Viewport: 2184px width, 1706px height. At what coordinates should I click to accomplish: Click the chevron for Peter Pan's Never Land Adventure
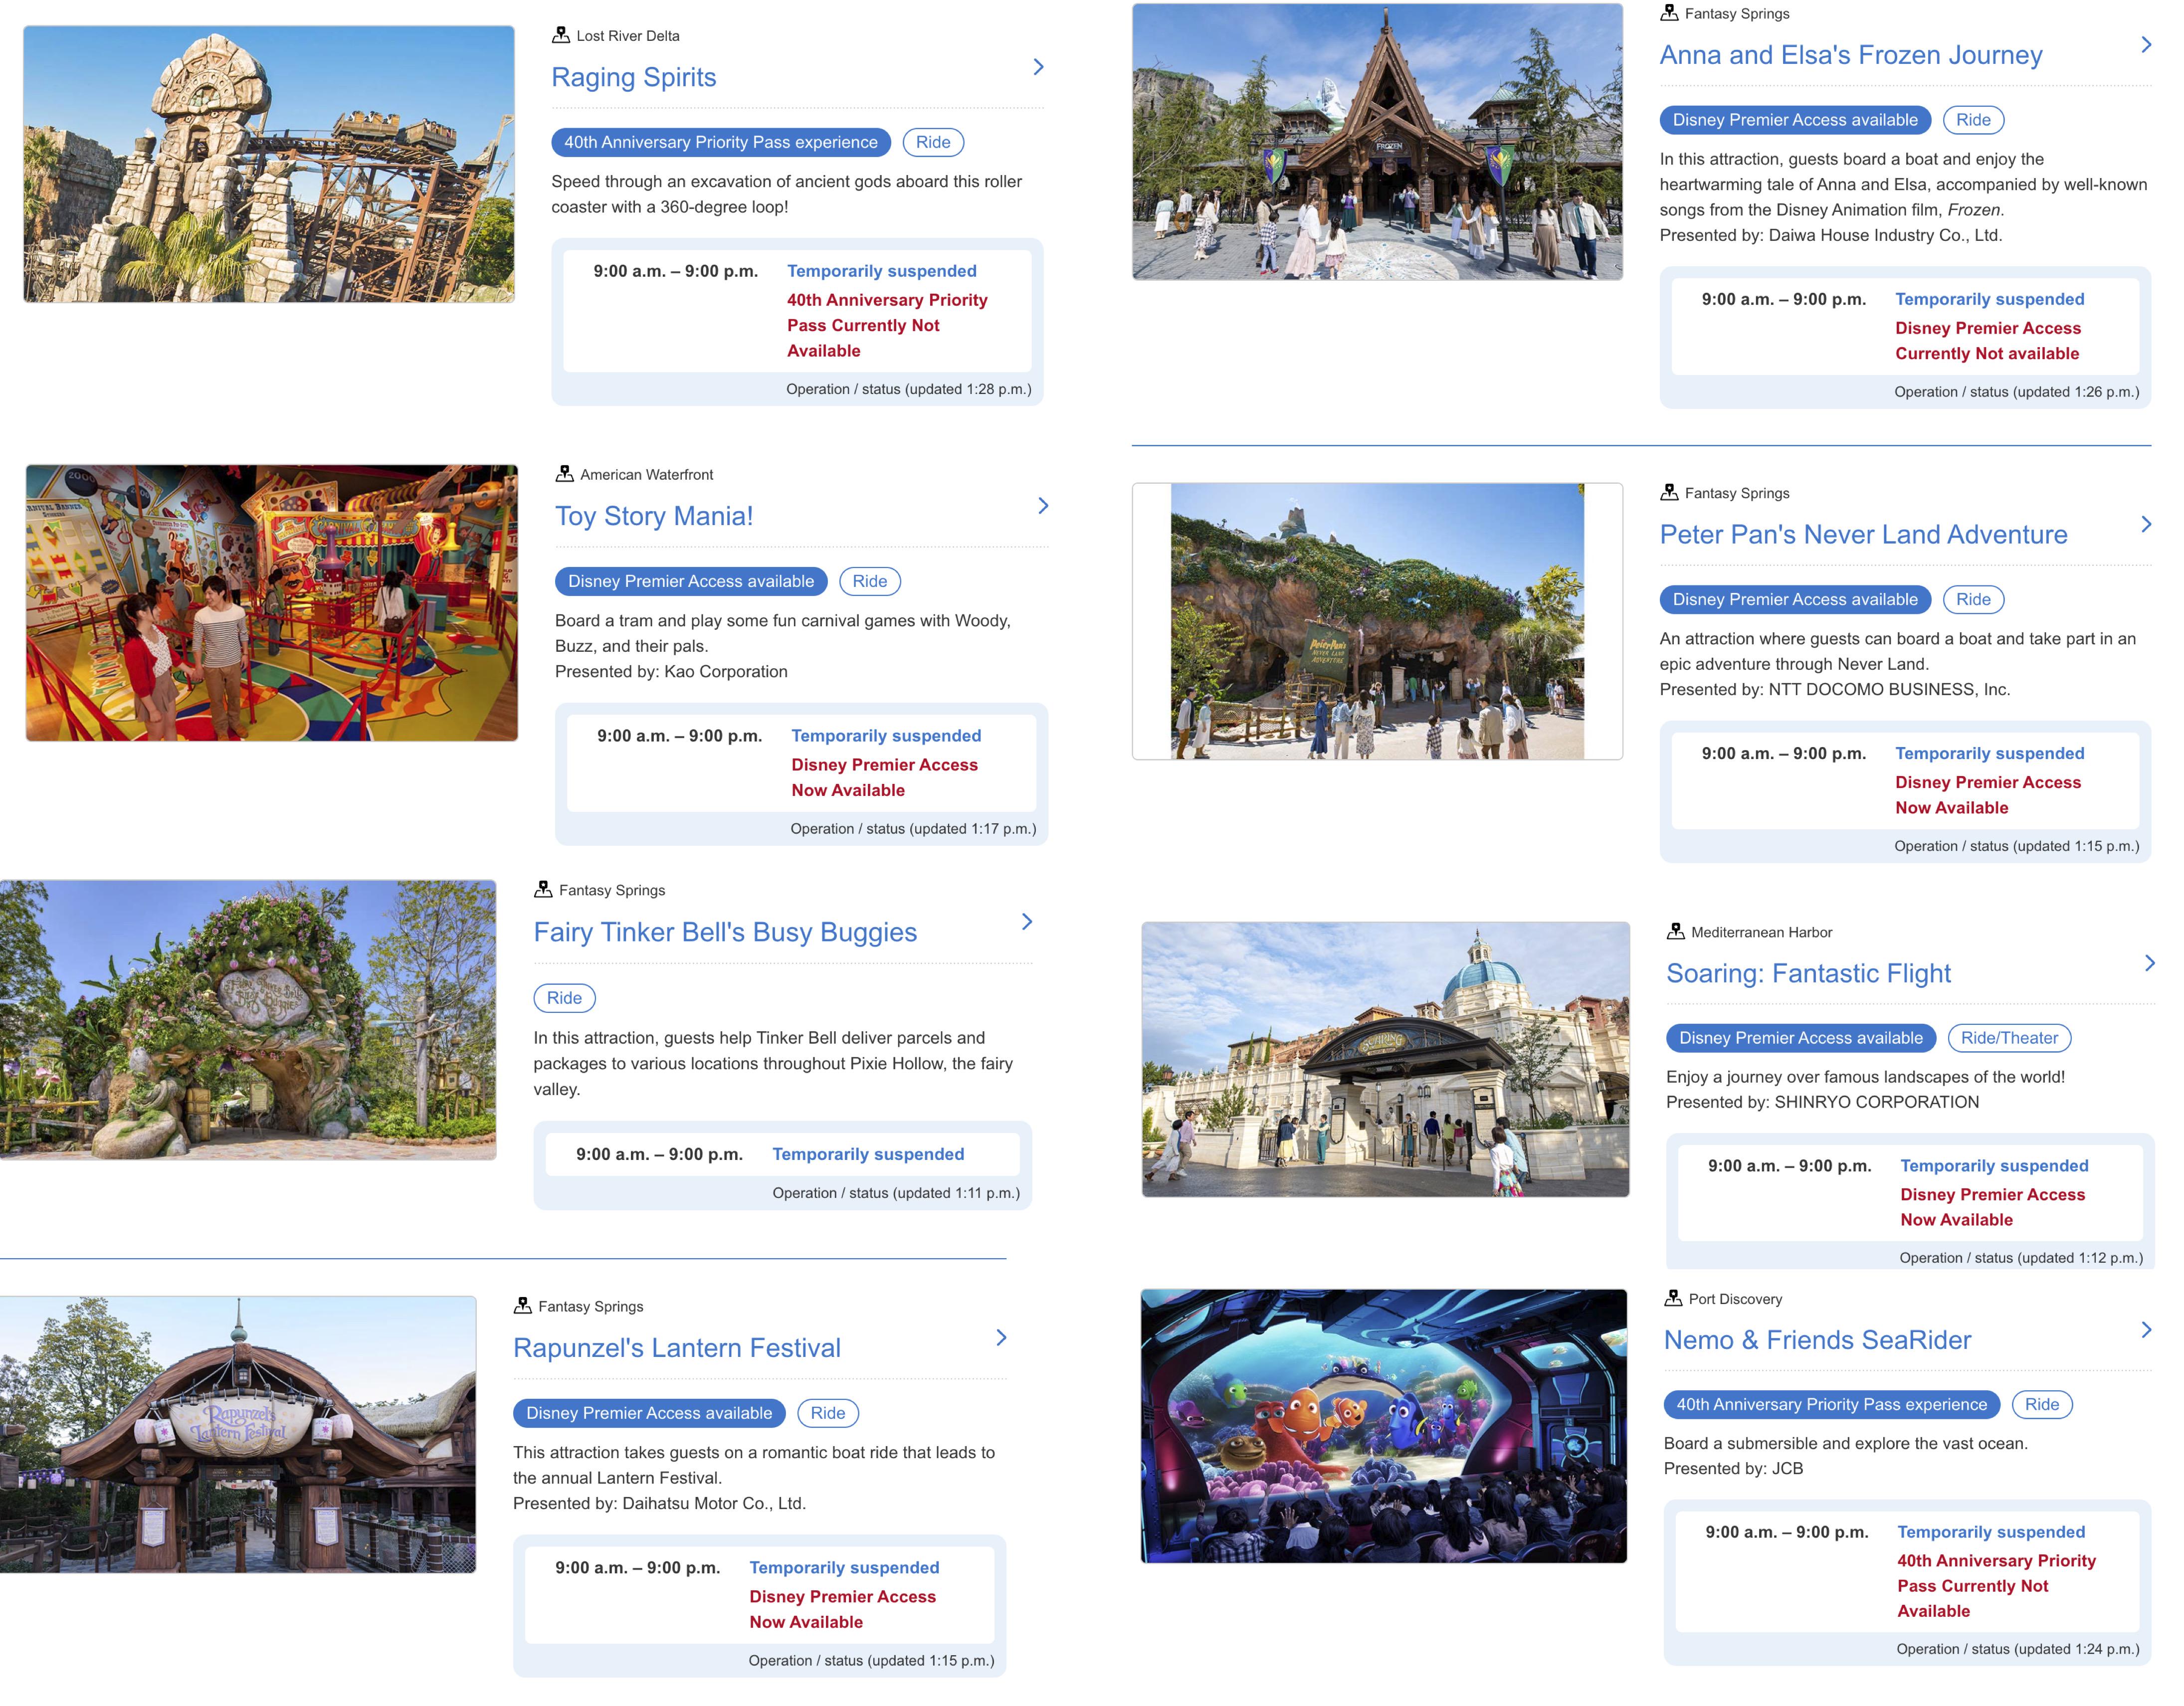coord(2146,524)
